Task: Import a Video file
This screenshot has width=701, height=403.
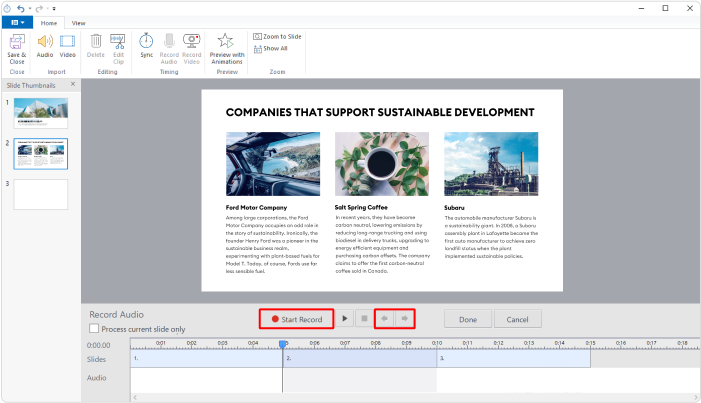Action: (68, 46)
